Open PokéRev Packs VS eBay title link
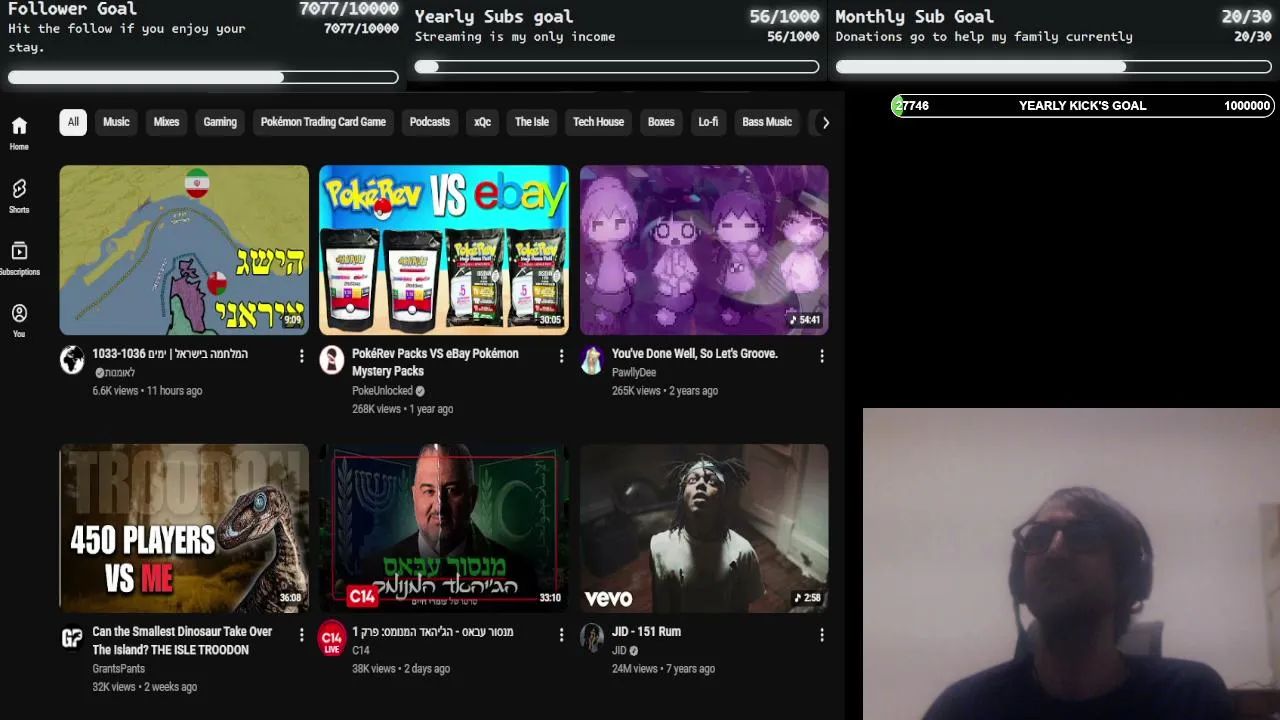 [x=435, y=362]
